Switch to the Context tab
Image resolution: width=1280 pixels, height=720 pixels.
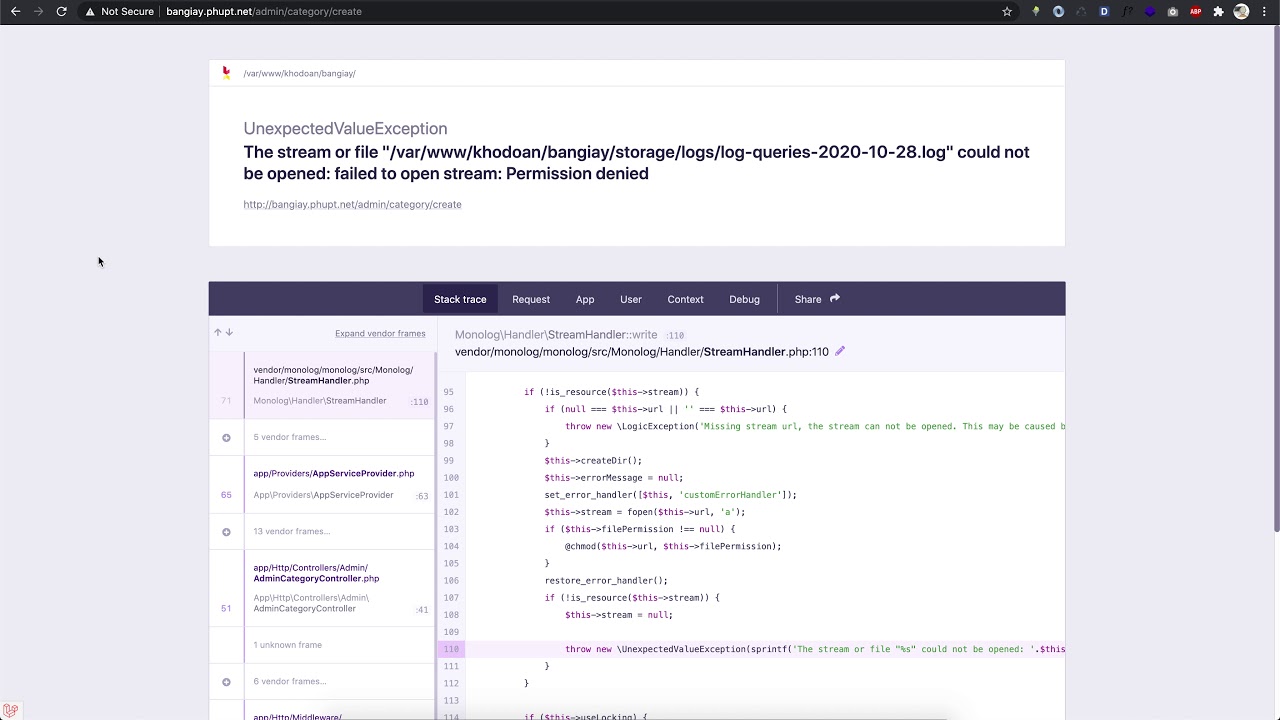(685, 299)
